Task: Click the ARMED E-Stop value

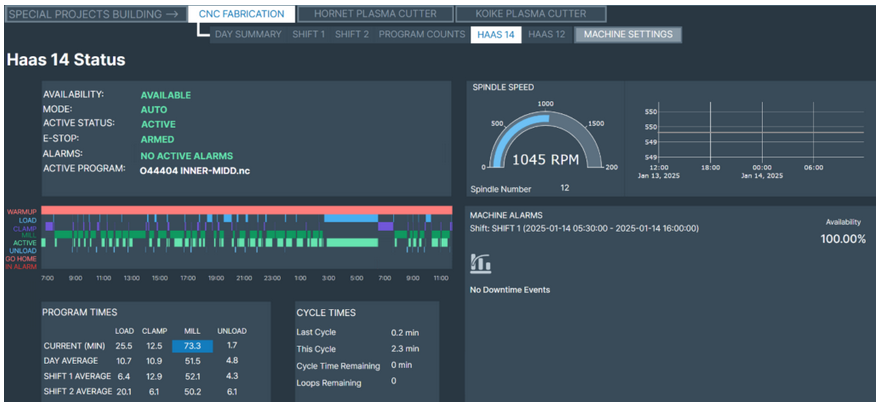Action: click(157, 139)
